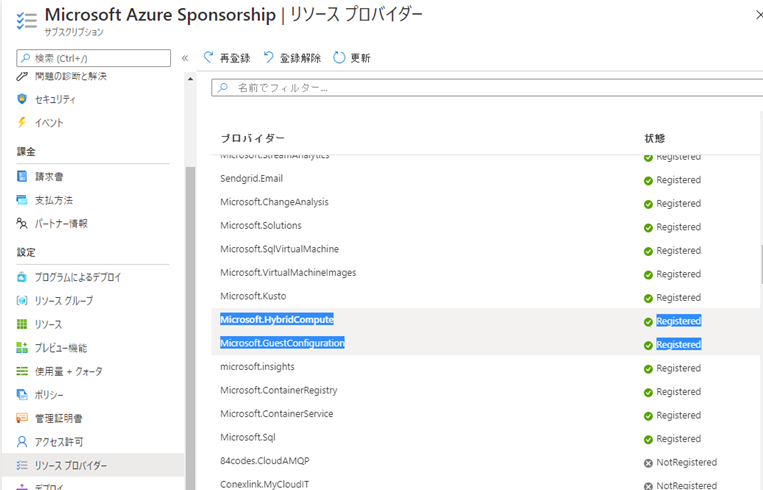Select the Microsoft.ContainerService provider row
The width and height of the screenshot is (763, 490).
(486, 414)
